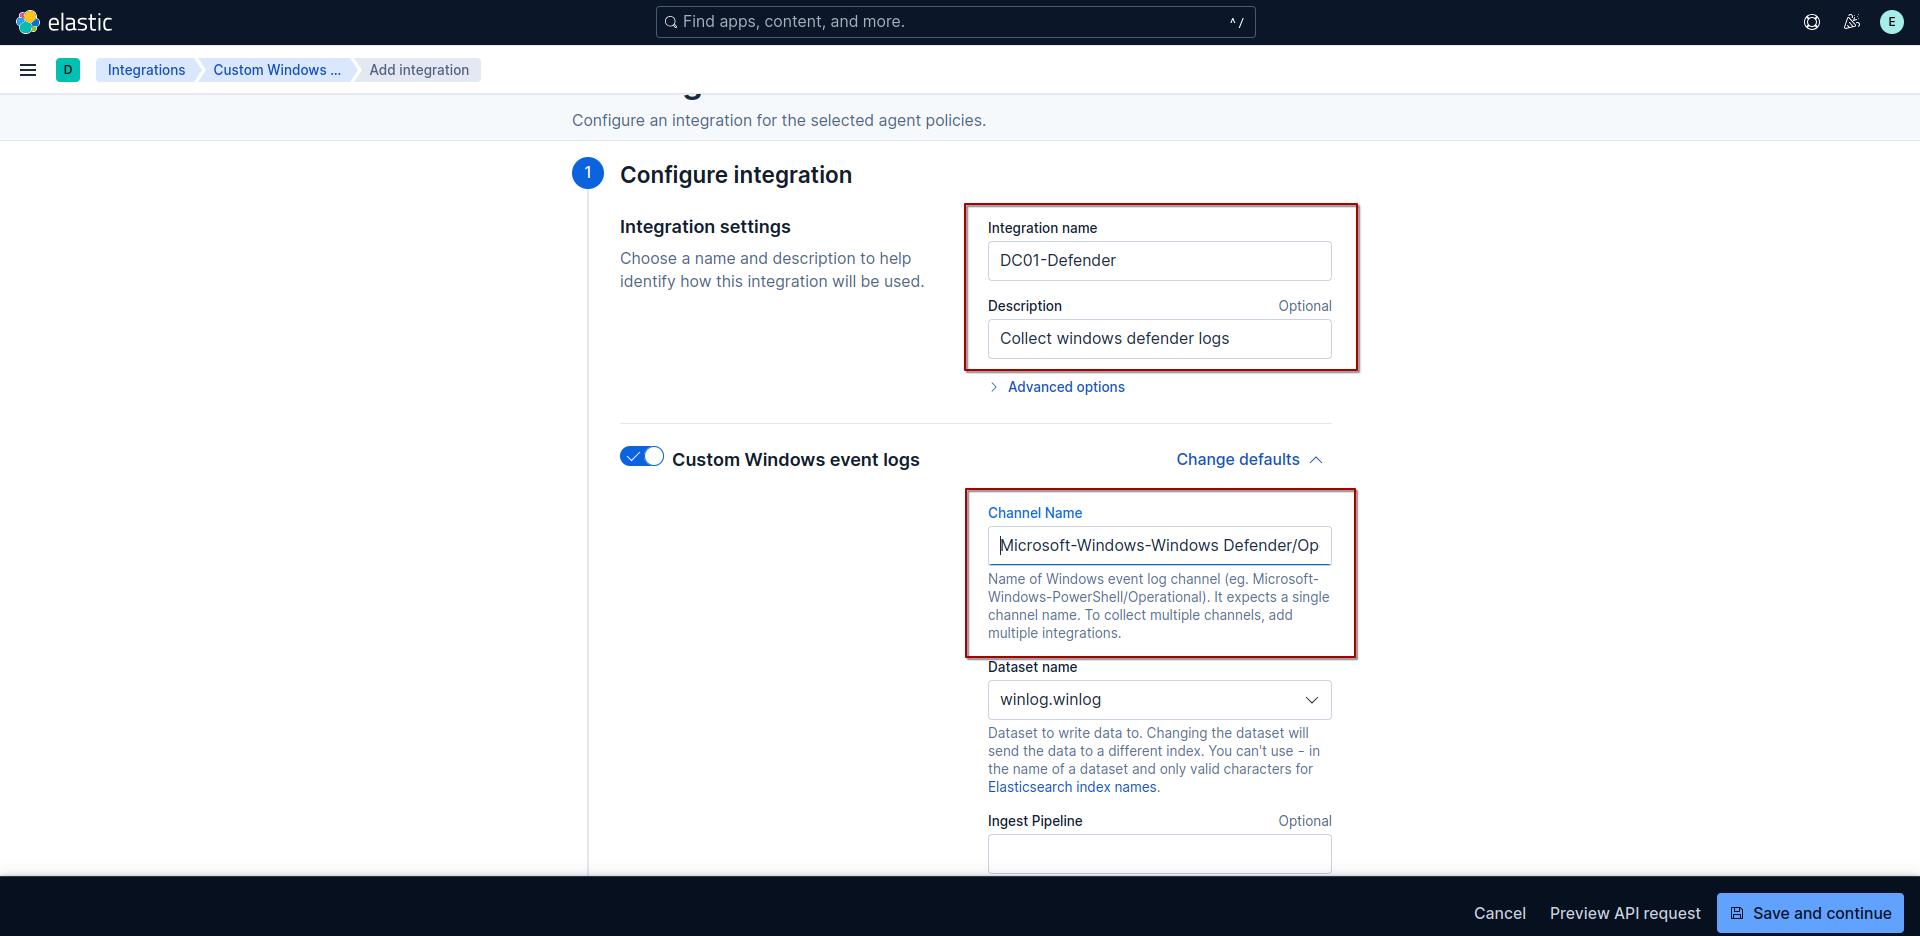Open the Dataset name dropdown
Screen dimensions: 1920x936
pyautogui.click(x=1160, y=700)
